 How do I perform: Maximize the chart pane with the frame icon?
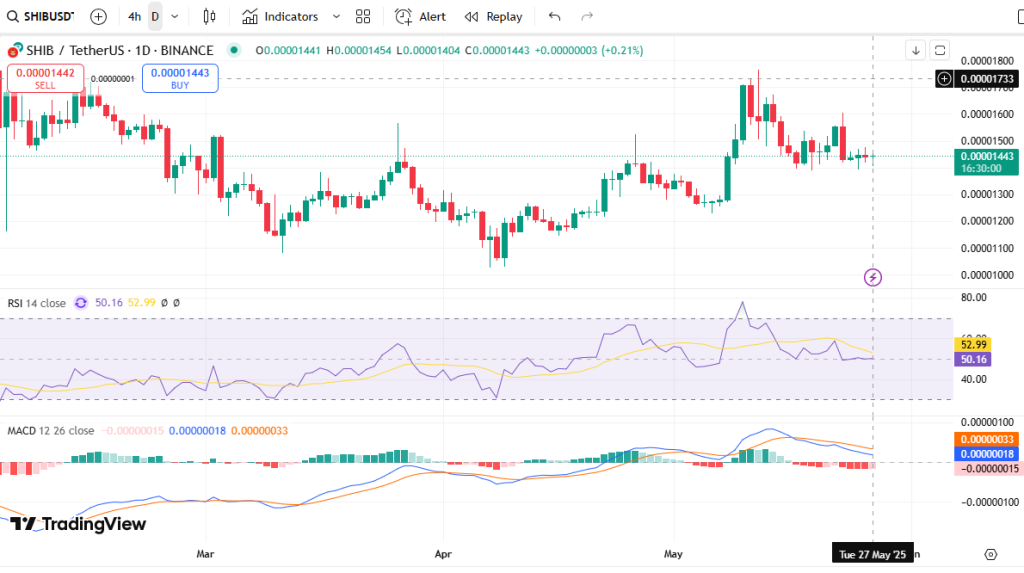[x=939, y=50]
